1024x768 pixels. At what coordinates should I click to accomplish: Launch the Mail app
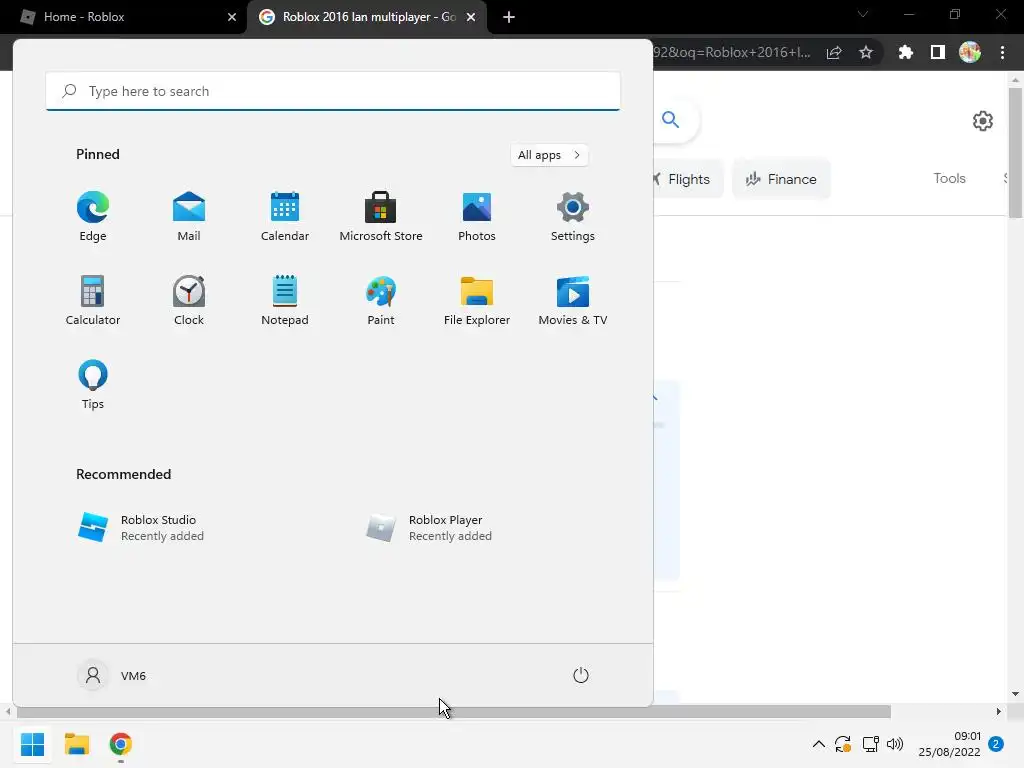point(189,217)
